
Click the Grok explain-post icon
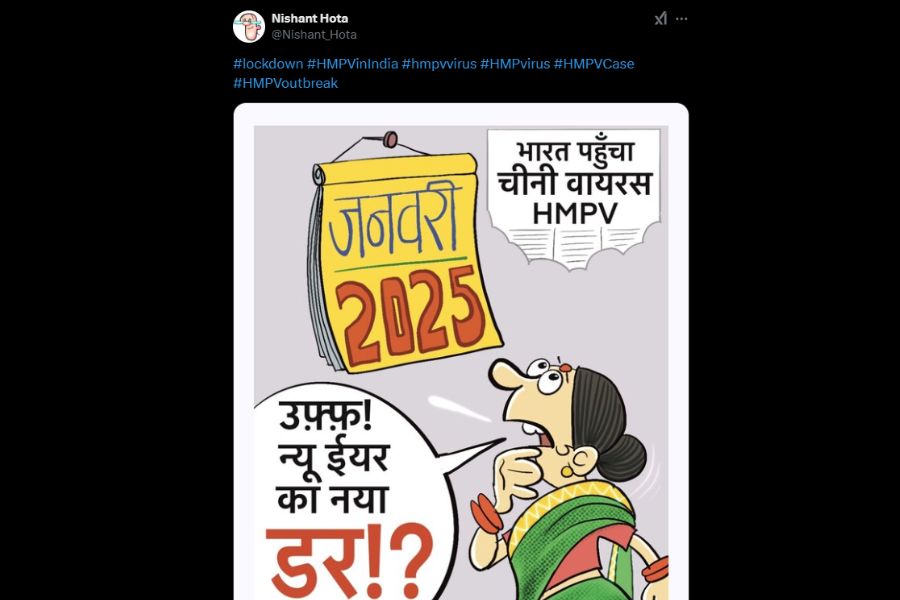coord(661,19)
